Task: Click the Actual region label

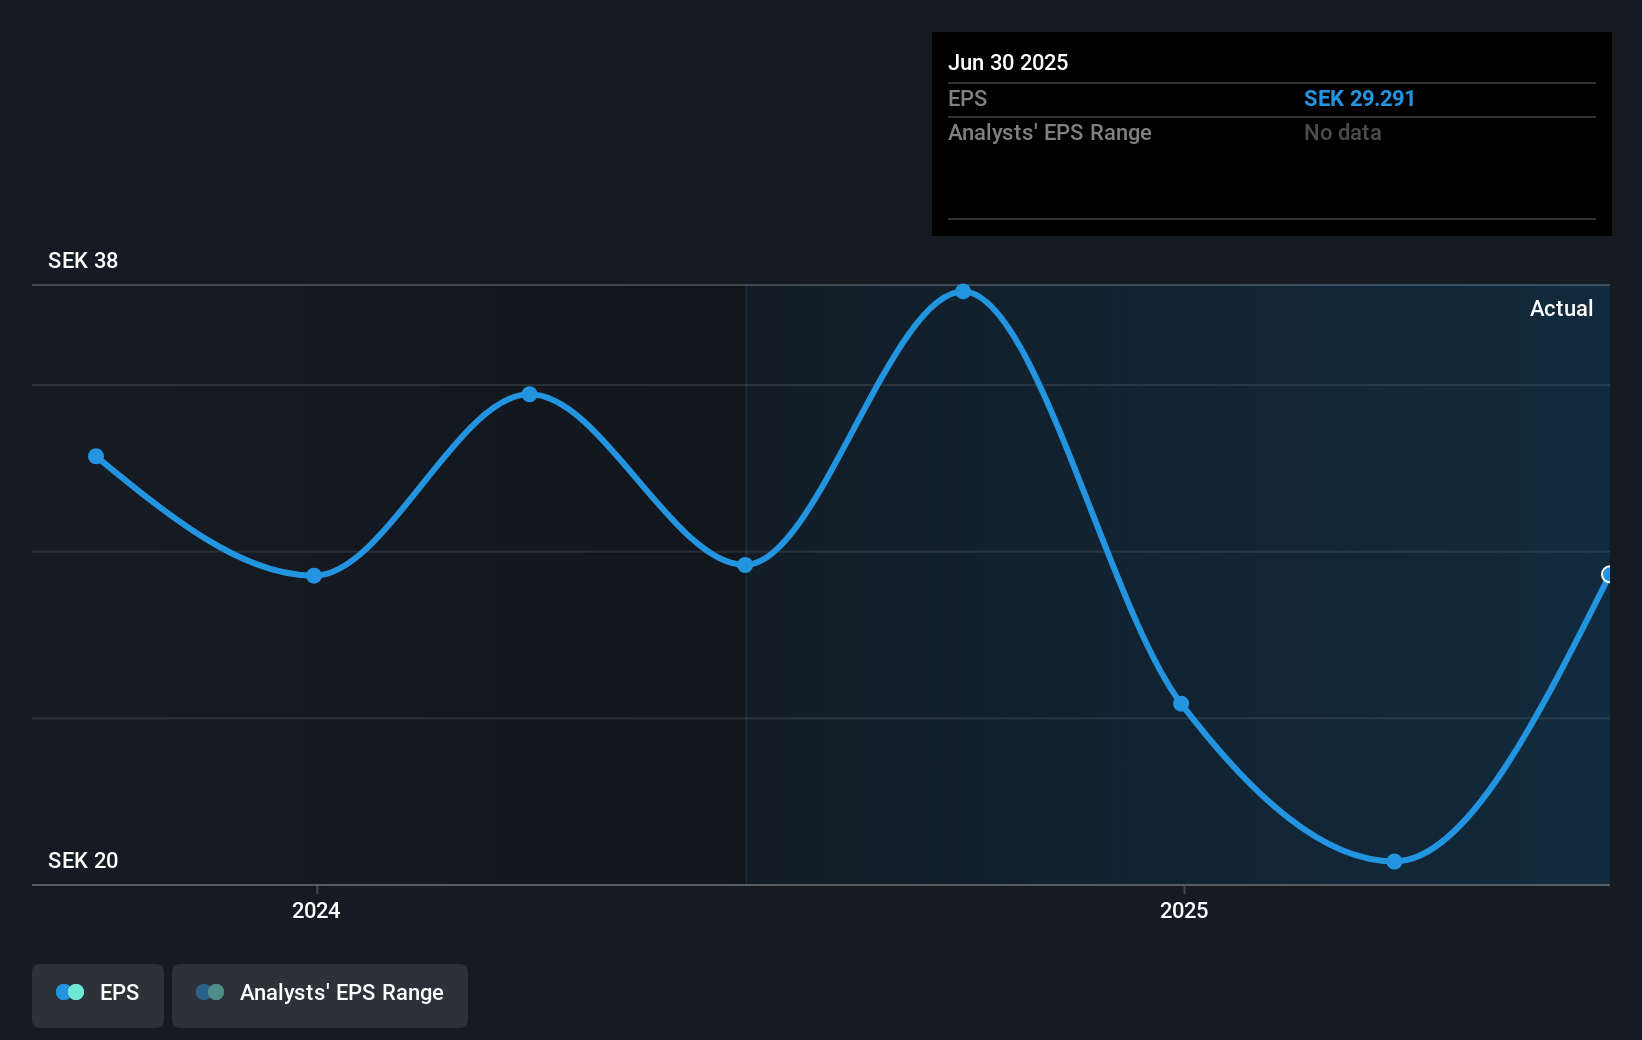Action: 1561,308
